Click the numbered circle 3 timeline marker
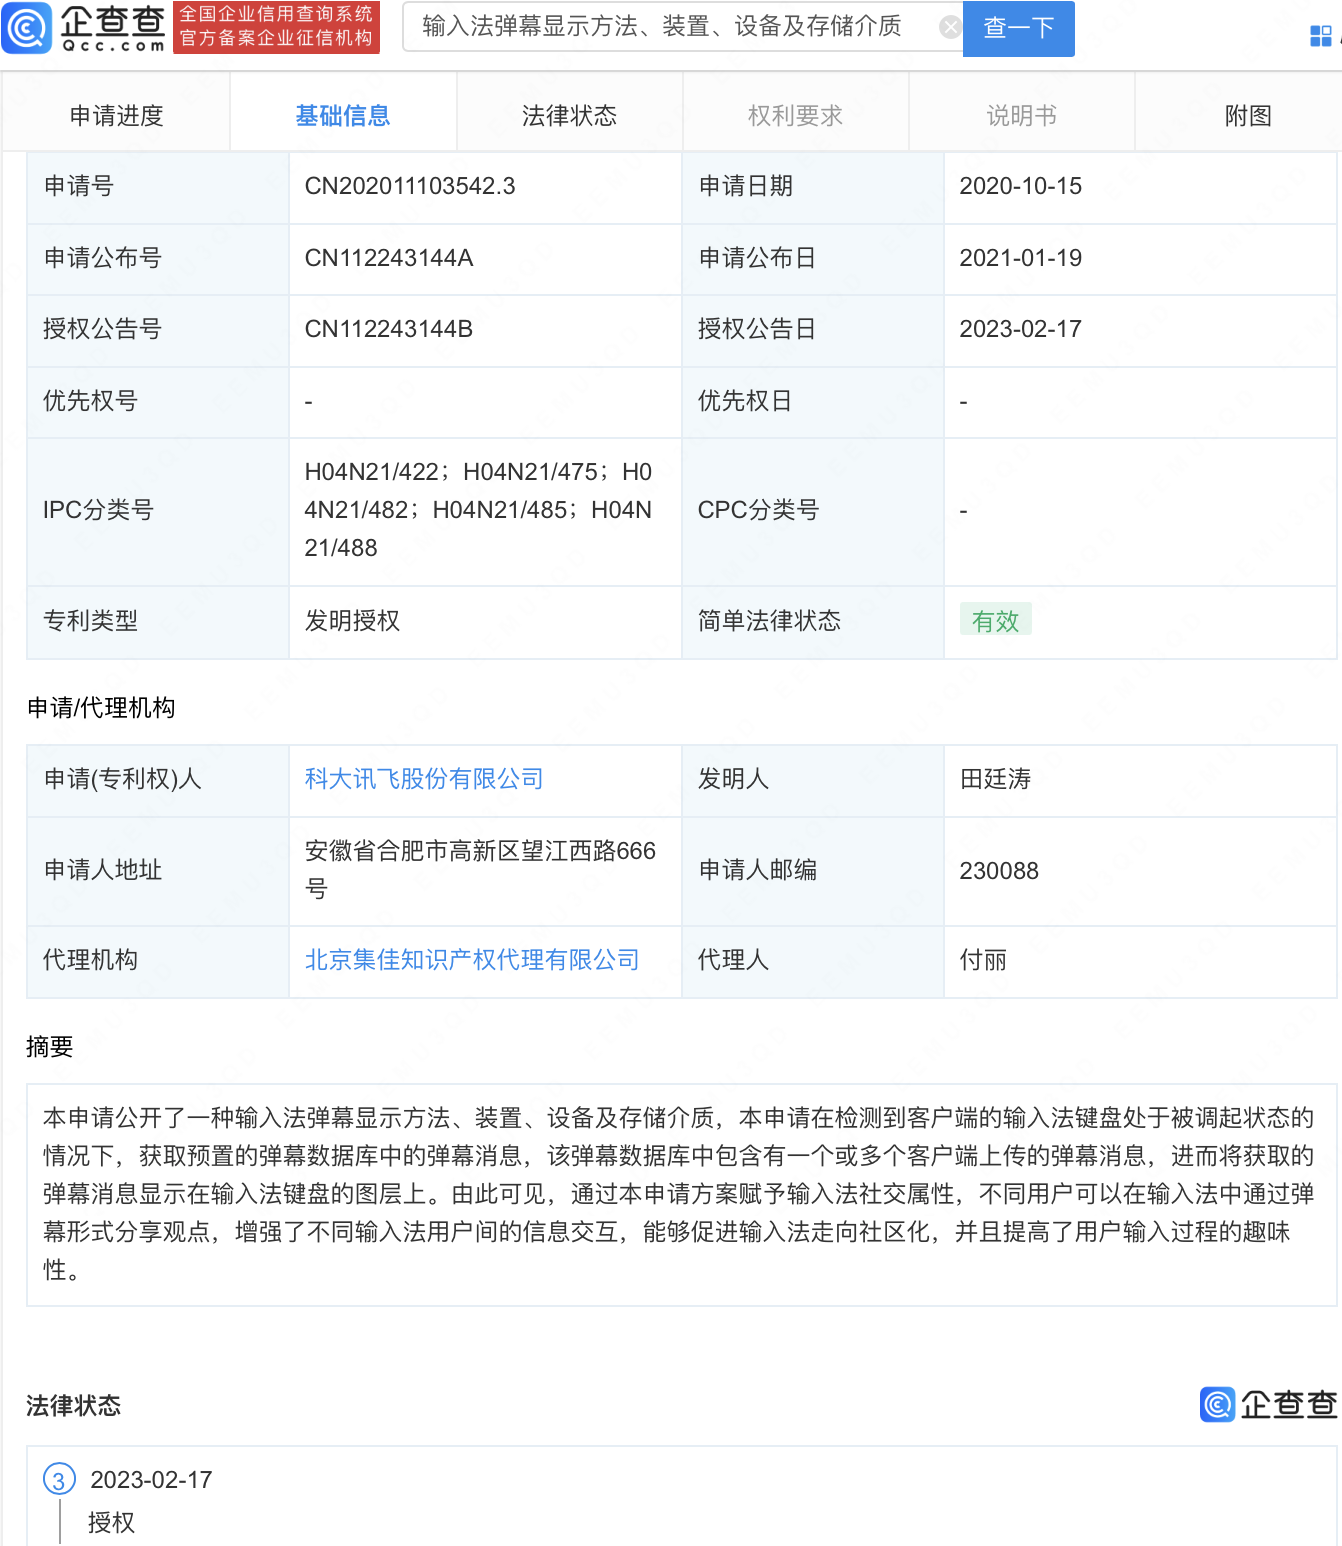 (x=59, y=1479)
